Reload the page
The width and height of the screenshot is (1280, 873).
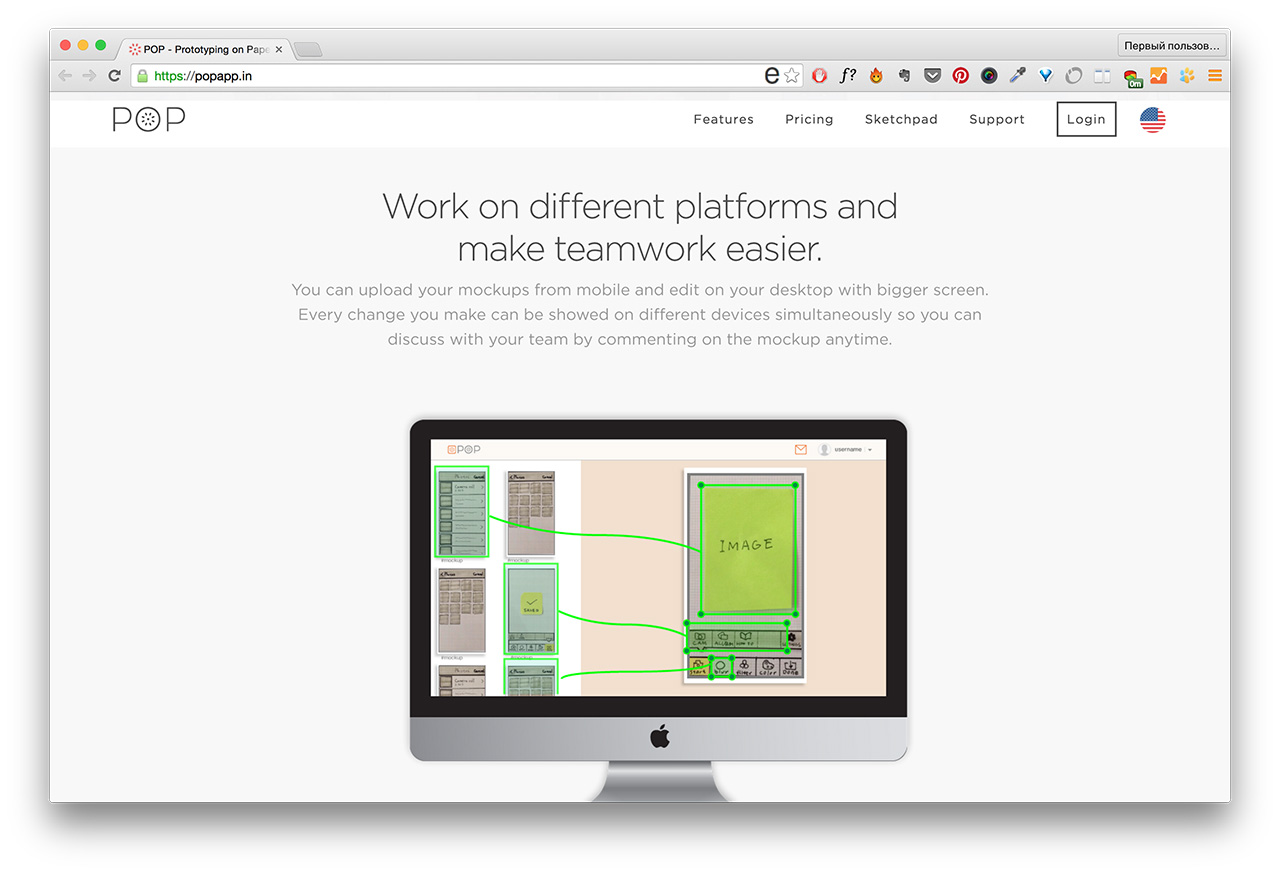pyautogui.click(x=115, y=75)
